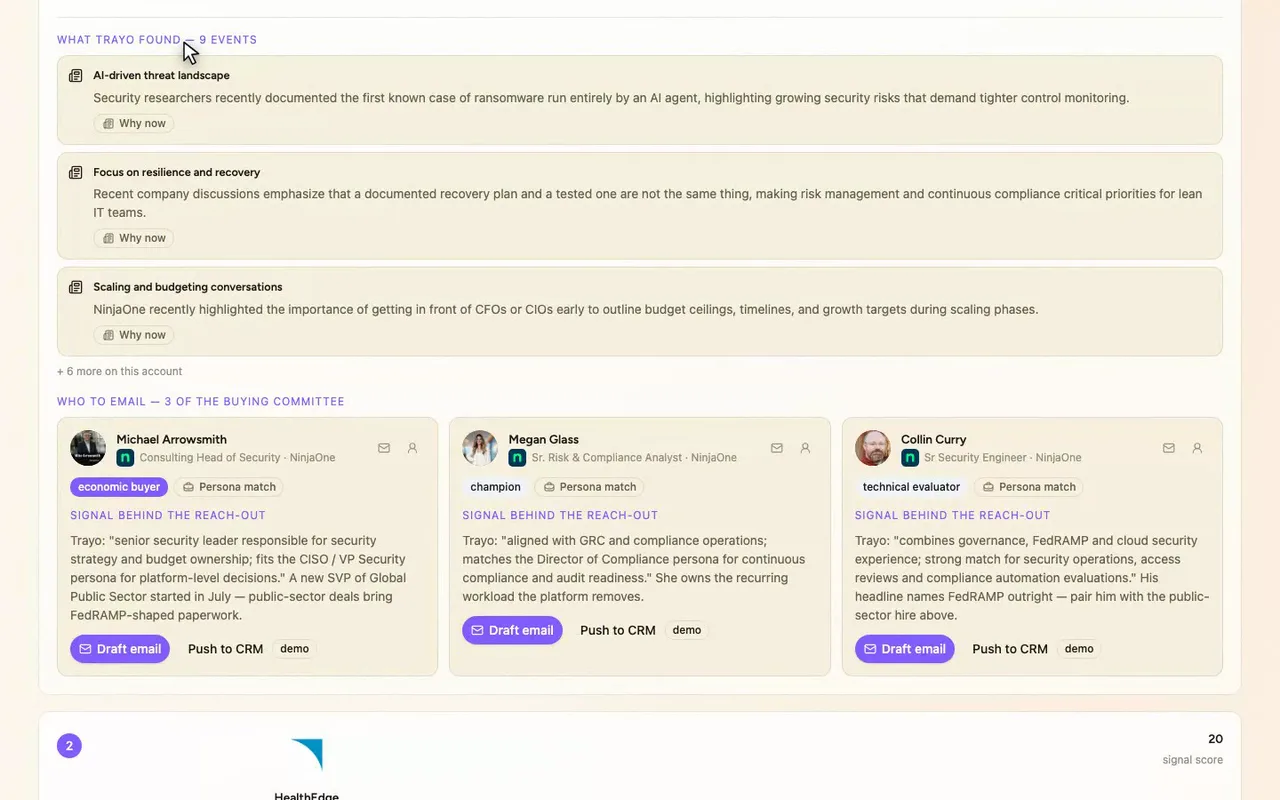1280x800 pixels.
Task: Open the person icon on Megan Glass's card
Action: 805,448
